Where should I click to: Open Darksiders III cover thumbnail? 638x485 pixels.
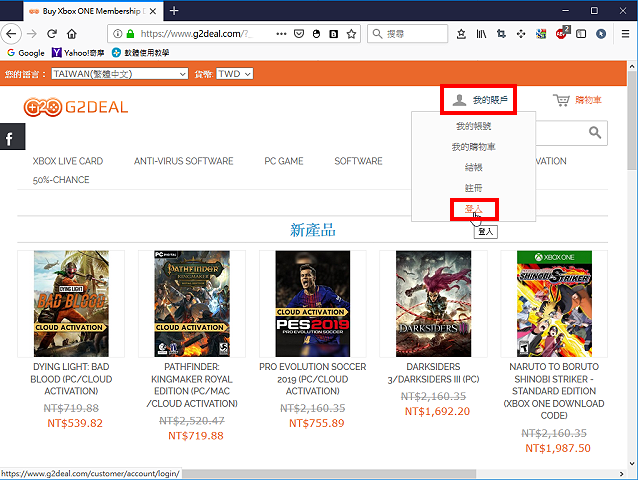point(433,304)
